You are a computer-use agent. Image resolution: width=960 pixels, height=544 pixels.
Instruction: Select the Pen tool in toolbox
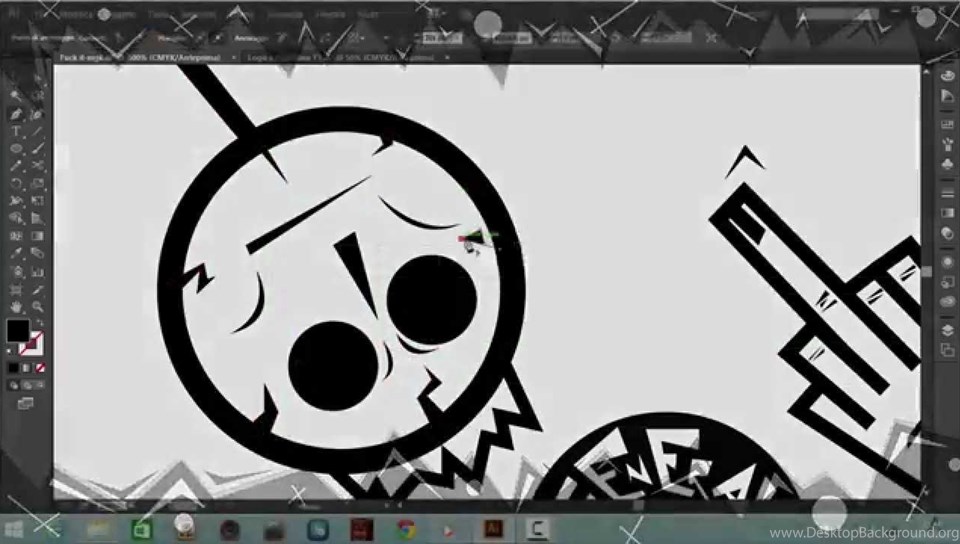tap(15, 114)
